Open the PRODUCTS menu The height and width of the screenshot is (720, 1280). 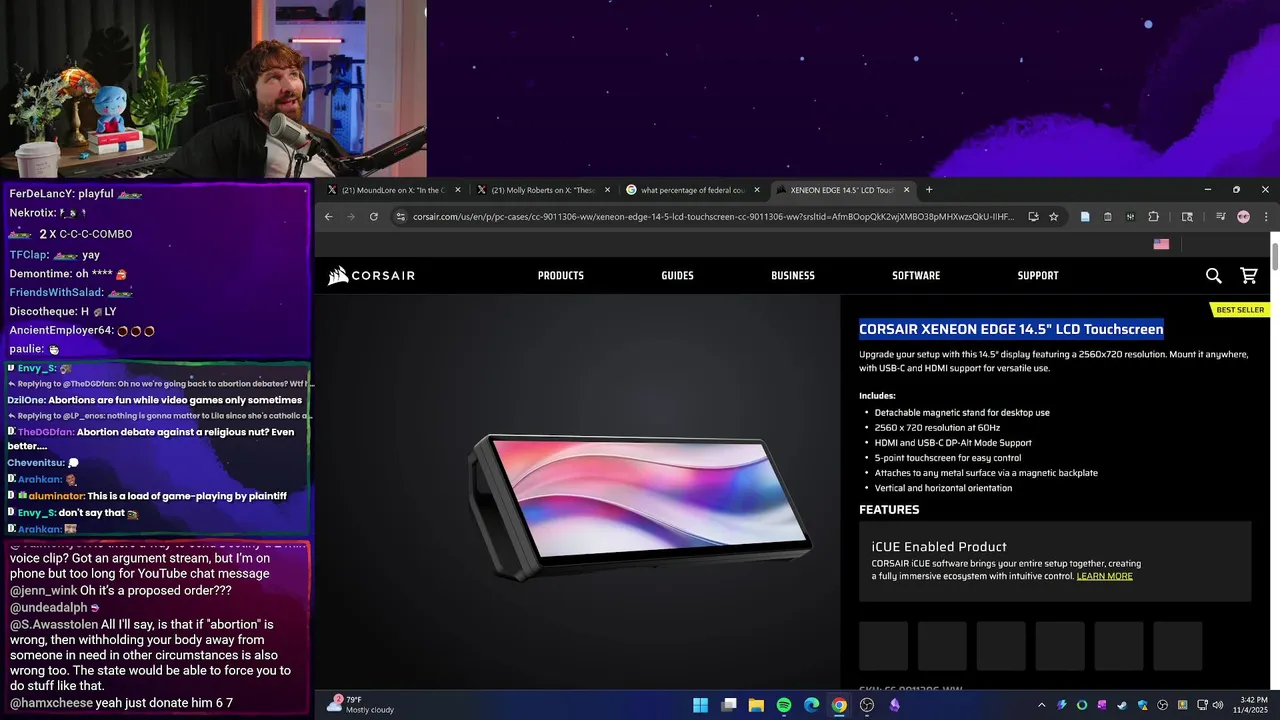(561, 275)
